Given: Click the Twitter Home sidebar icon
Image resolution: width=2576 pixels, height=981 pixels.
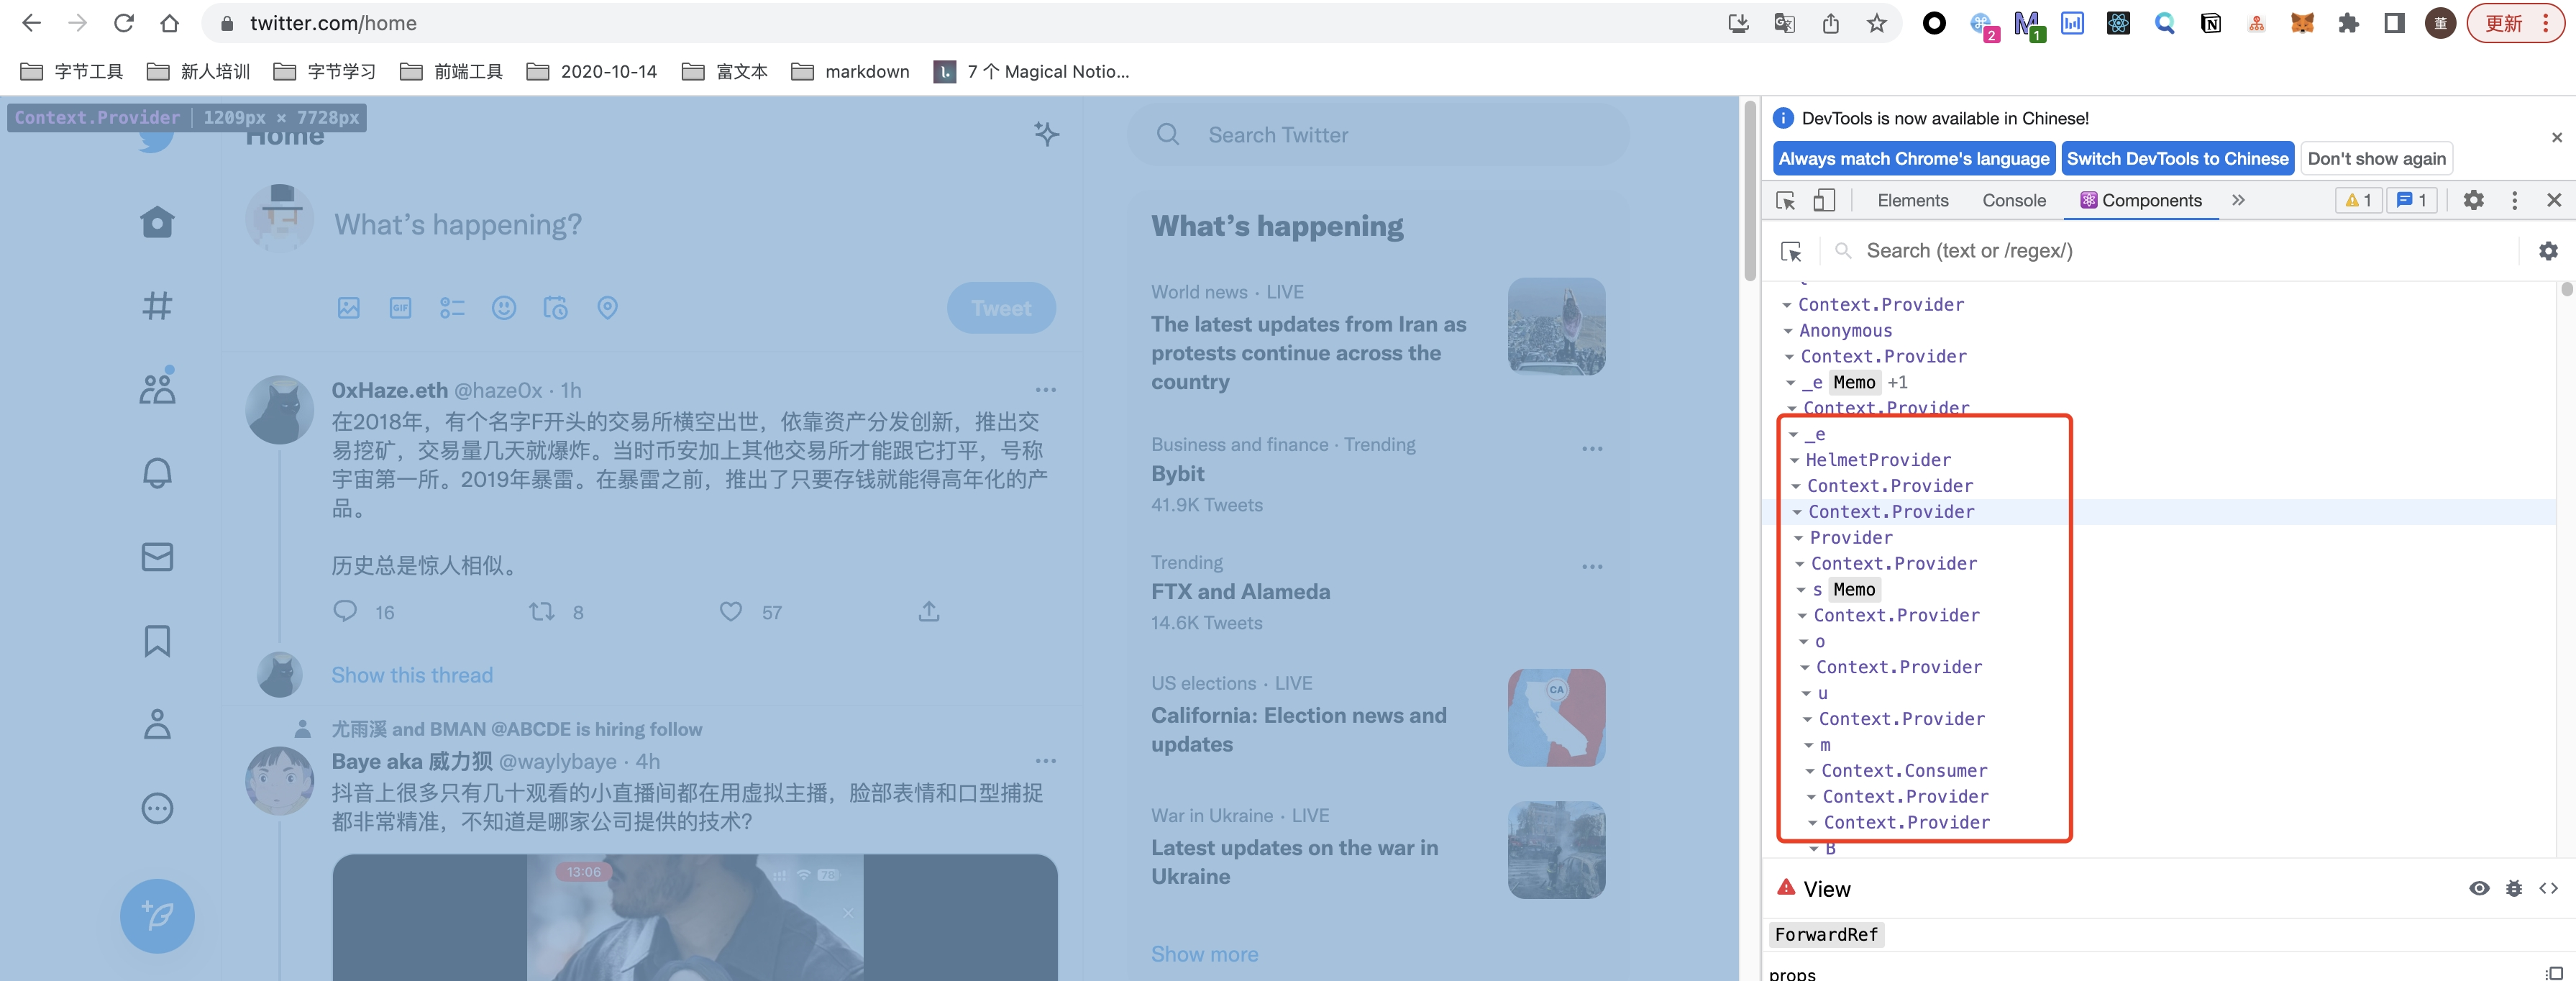Looking at the screenshot, I should [157, 222].
